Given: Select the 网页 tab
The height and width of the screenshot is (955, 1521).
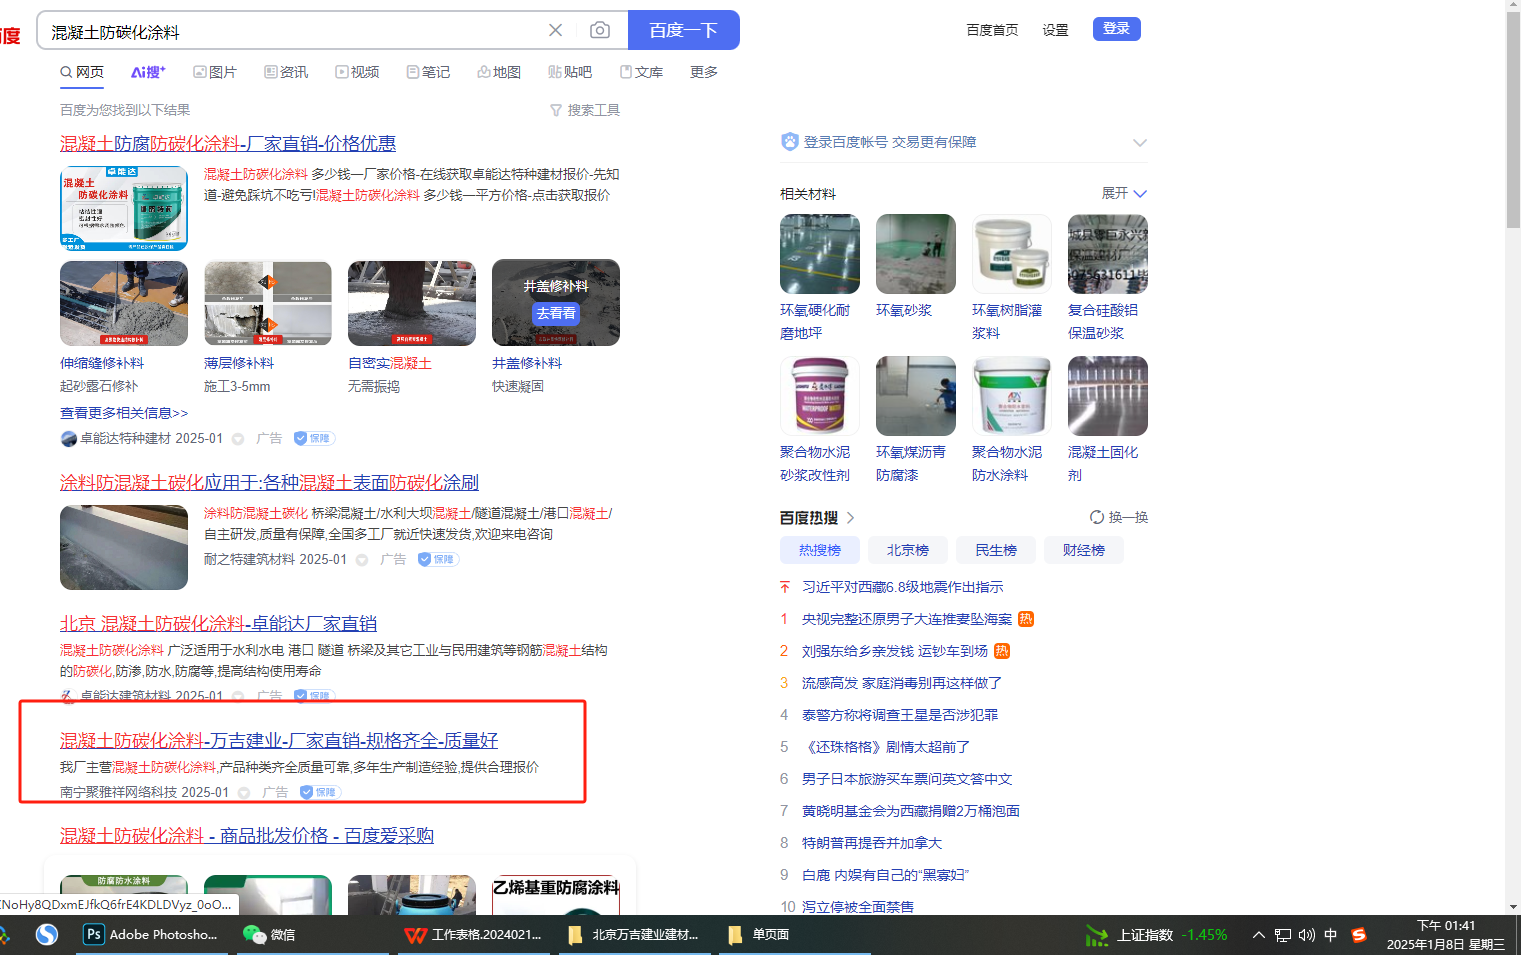Looking at the screenshot, I should (x=82, y=72).
